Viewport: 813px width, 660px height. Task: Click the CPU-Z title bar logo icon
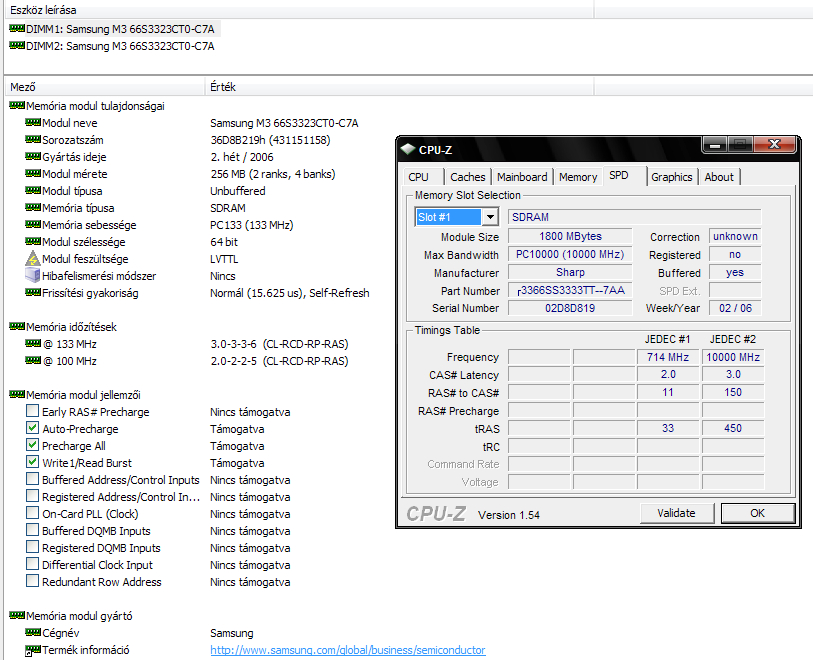tap(409, 149)
